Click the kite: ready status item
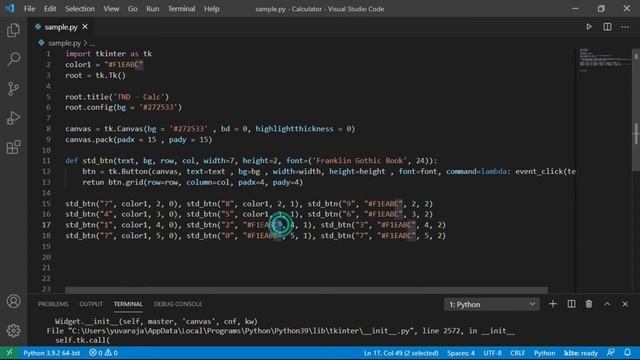The height and width of the screenshot is (360, 640). point(580,353)
